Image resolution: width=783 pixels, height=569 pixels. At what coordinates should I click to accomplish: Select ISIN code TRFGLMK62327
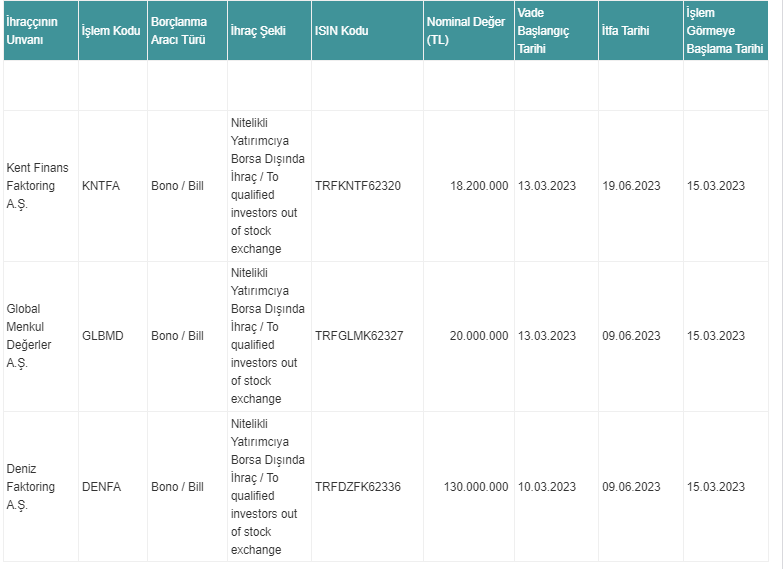click(x=359, y=336)
